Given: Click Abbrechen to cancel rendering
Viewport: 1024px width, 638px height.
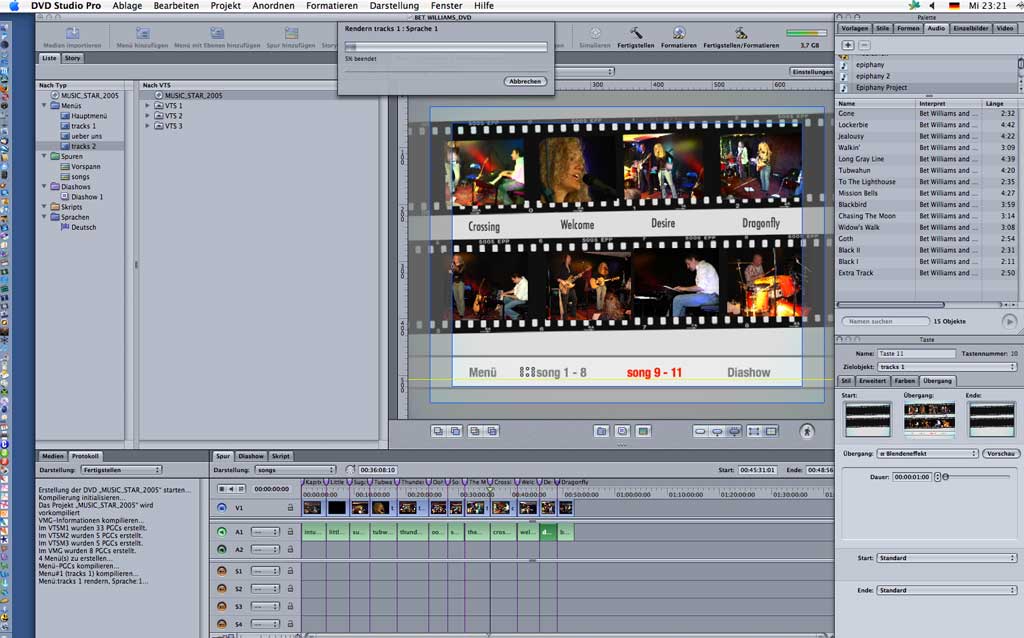Looking at the screenshot, I should pyautogui.click(x=525, y=81).
